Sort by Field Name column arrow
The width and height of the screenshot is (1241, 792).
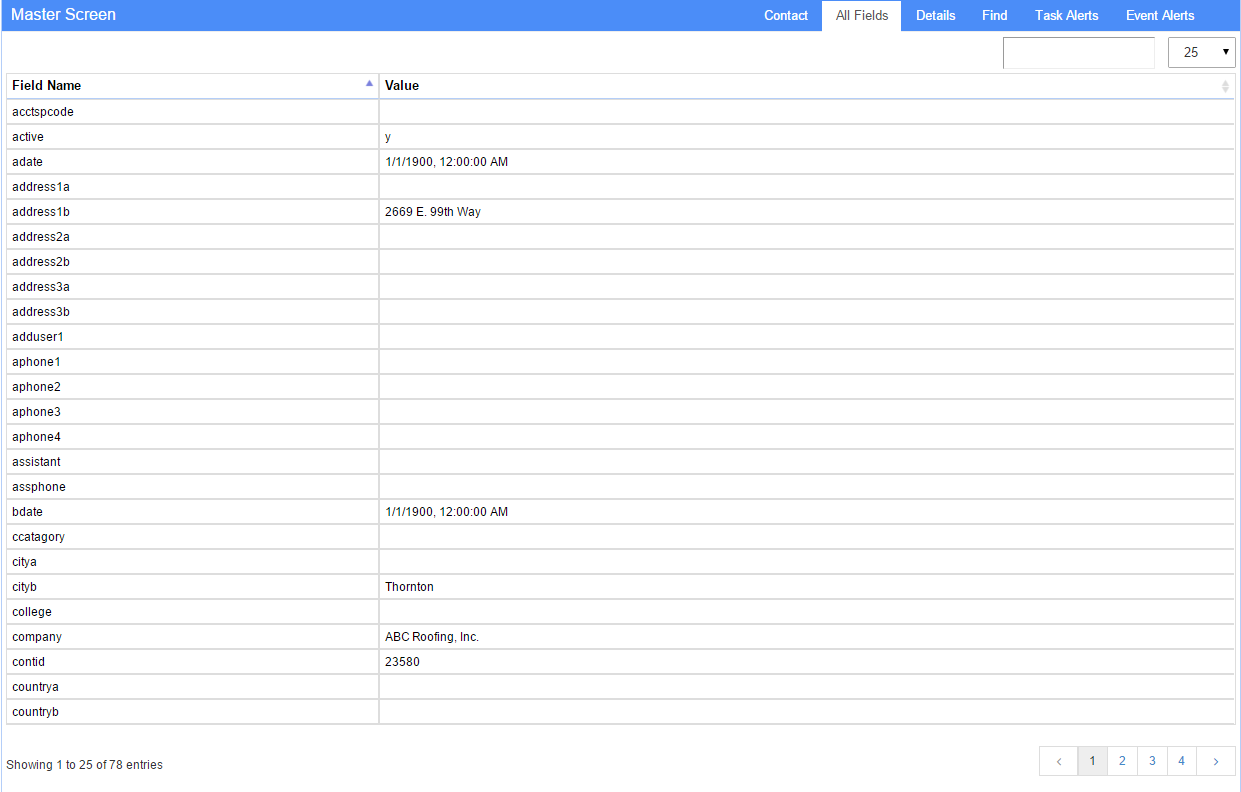[369, 85]
